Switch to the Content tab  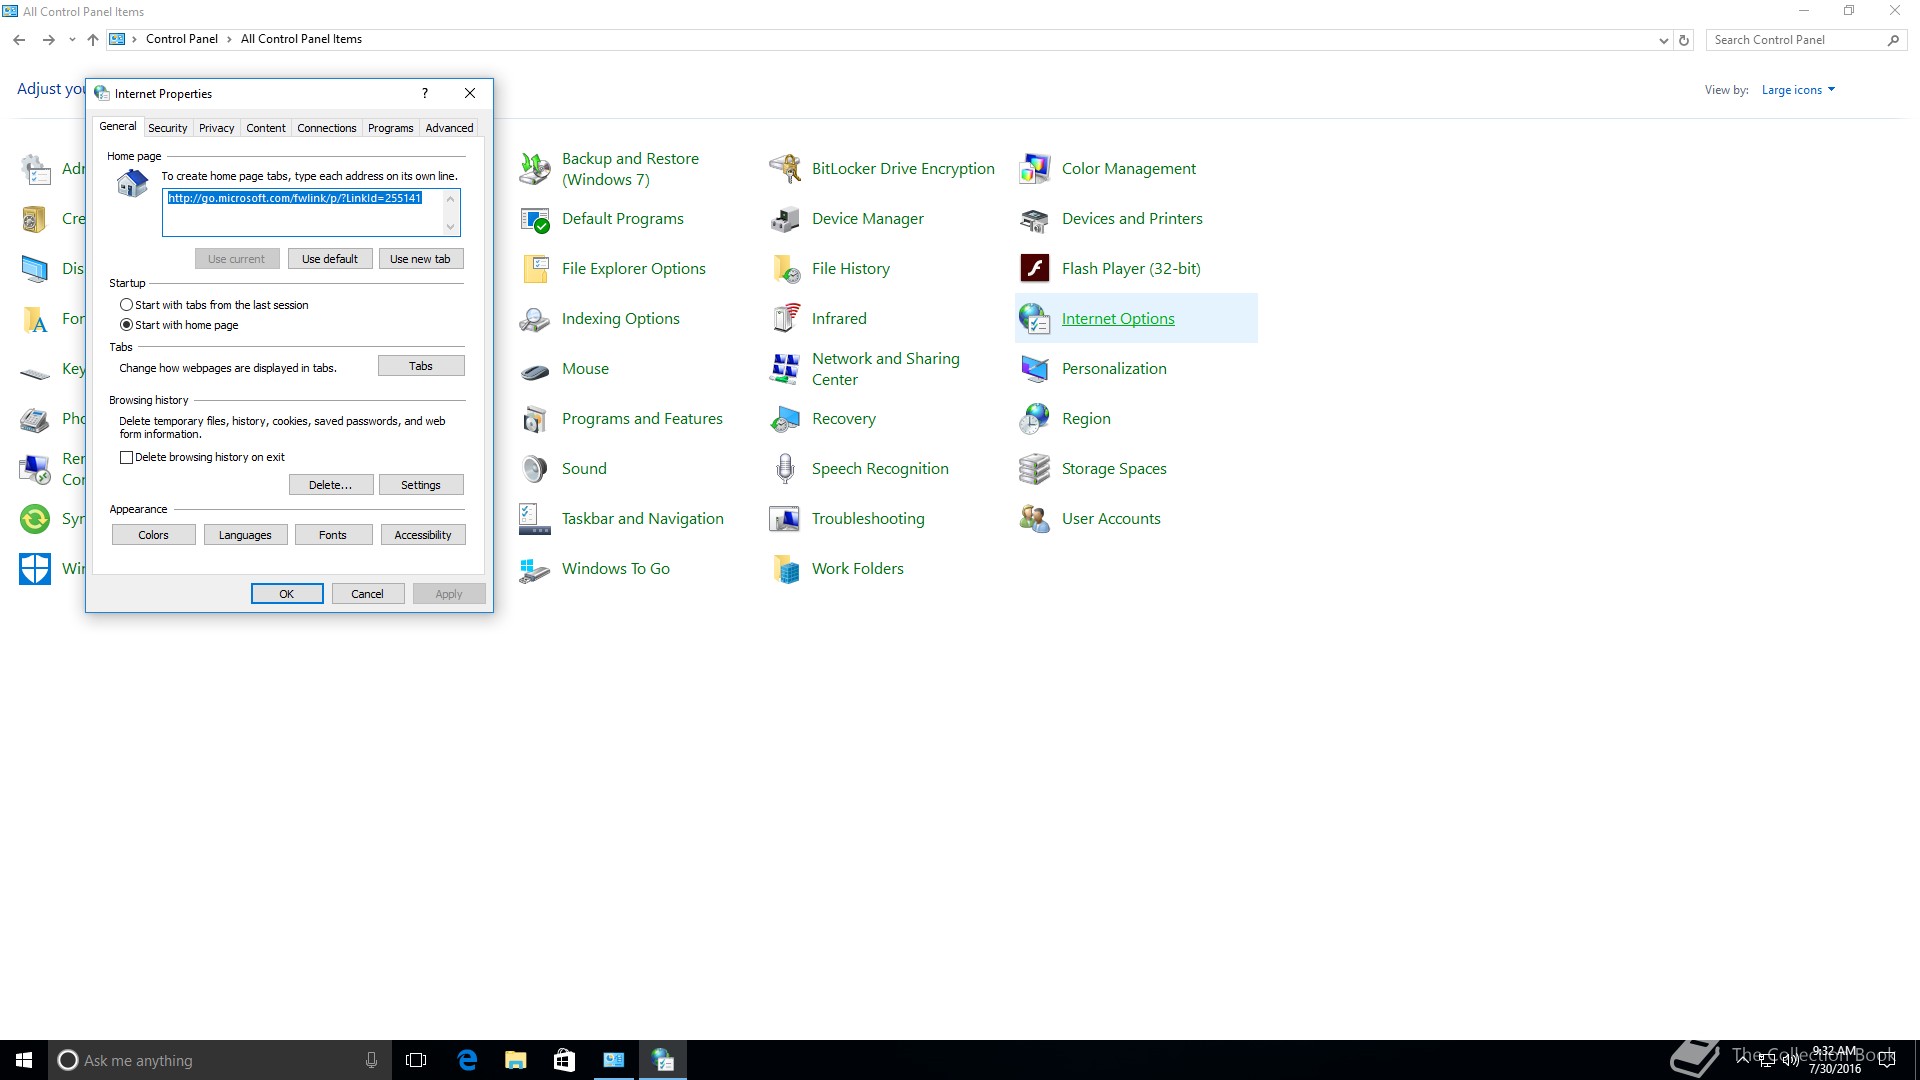(x=266, y=128)
